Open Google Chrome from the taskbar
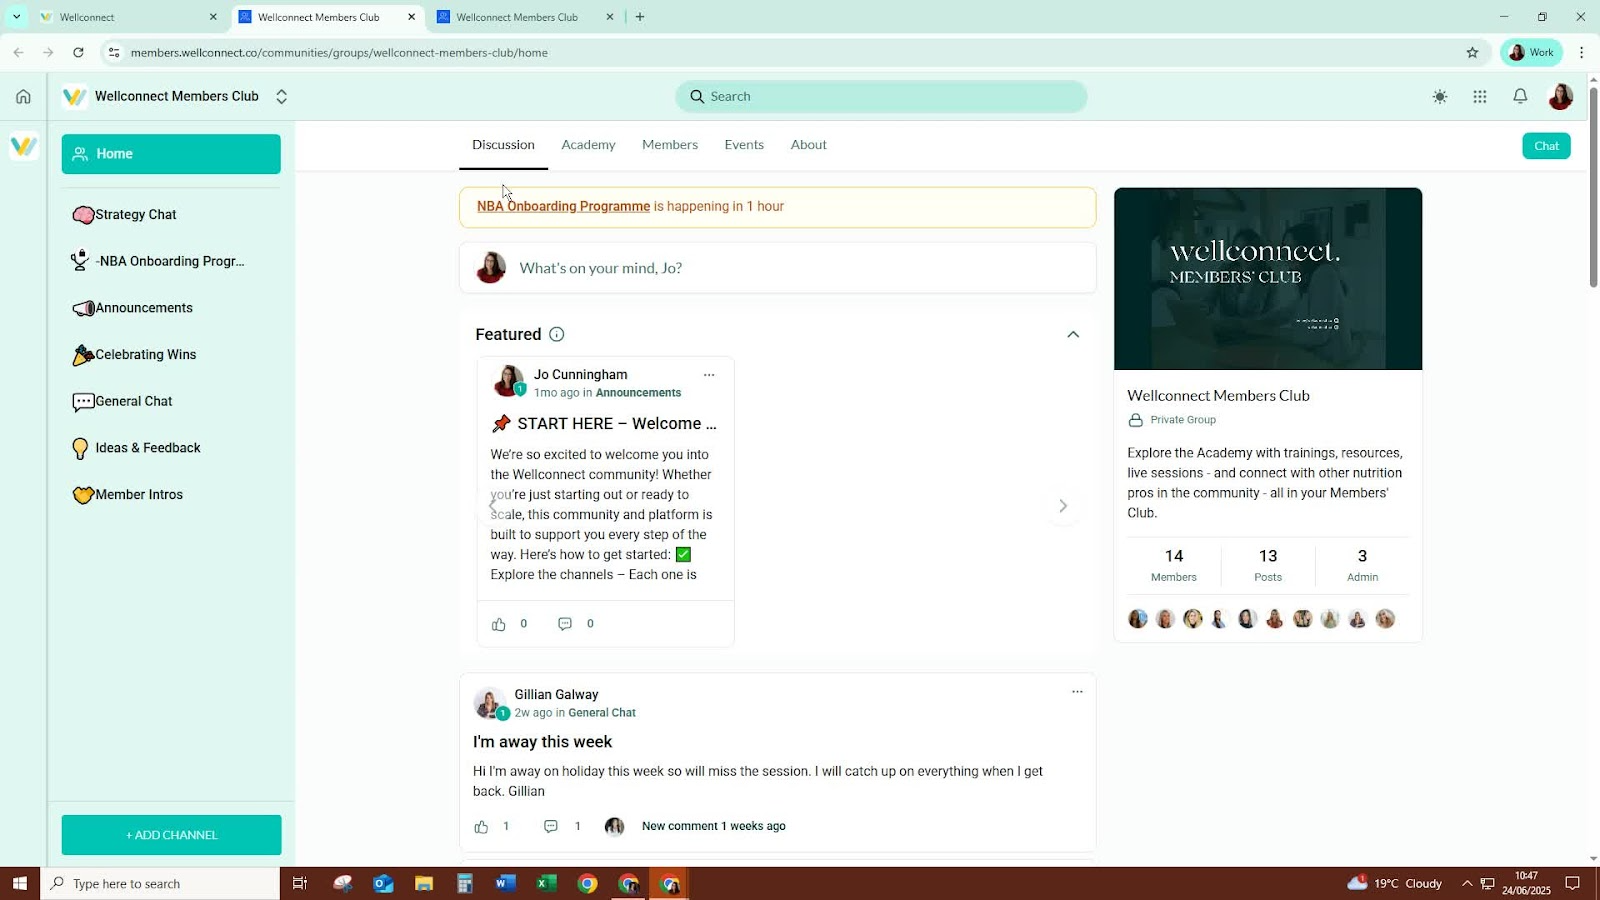This screenshot has width=1600, height=900. tap(587, 884)
